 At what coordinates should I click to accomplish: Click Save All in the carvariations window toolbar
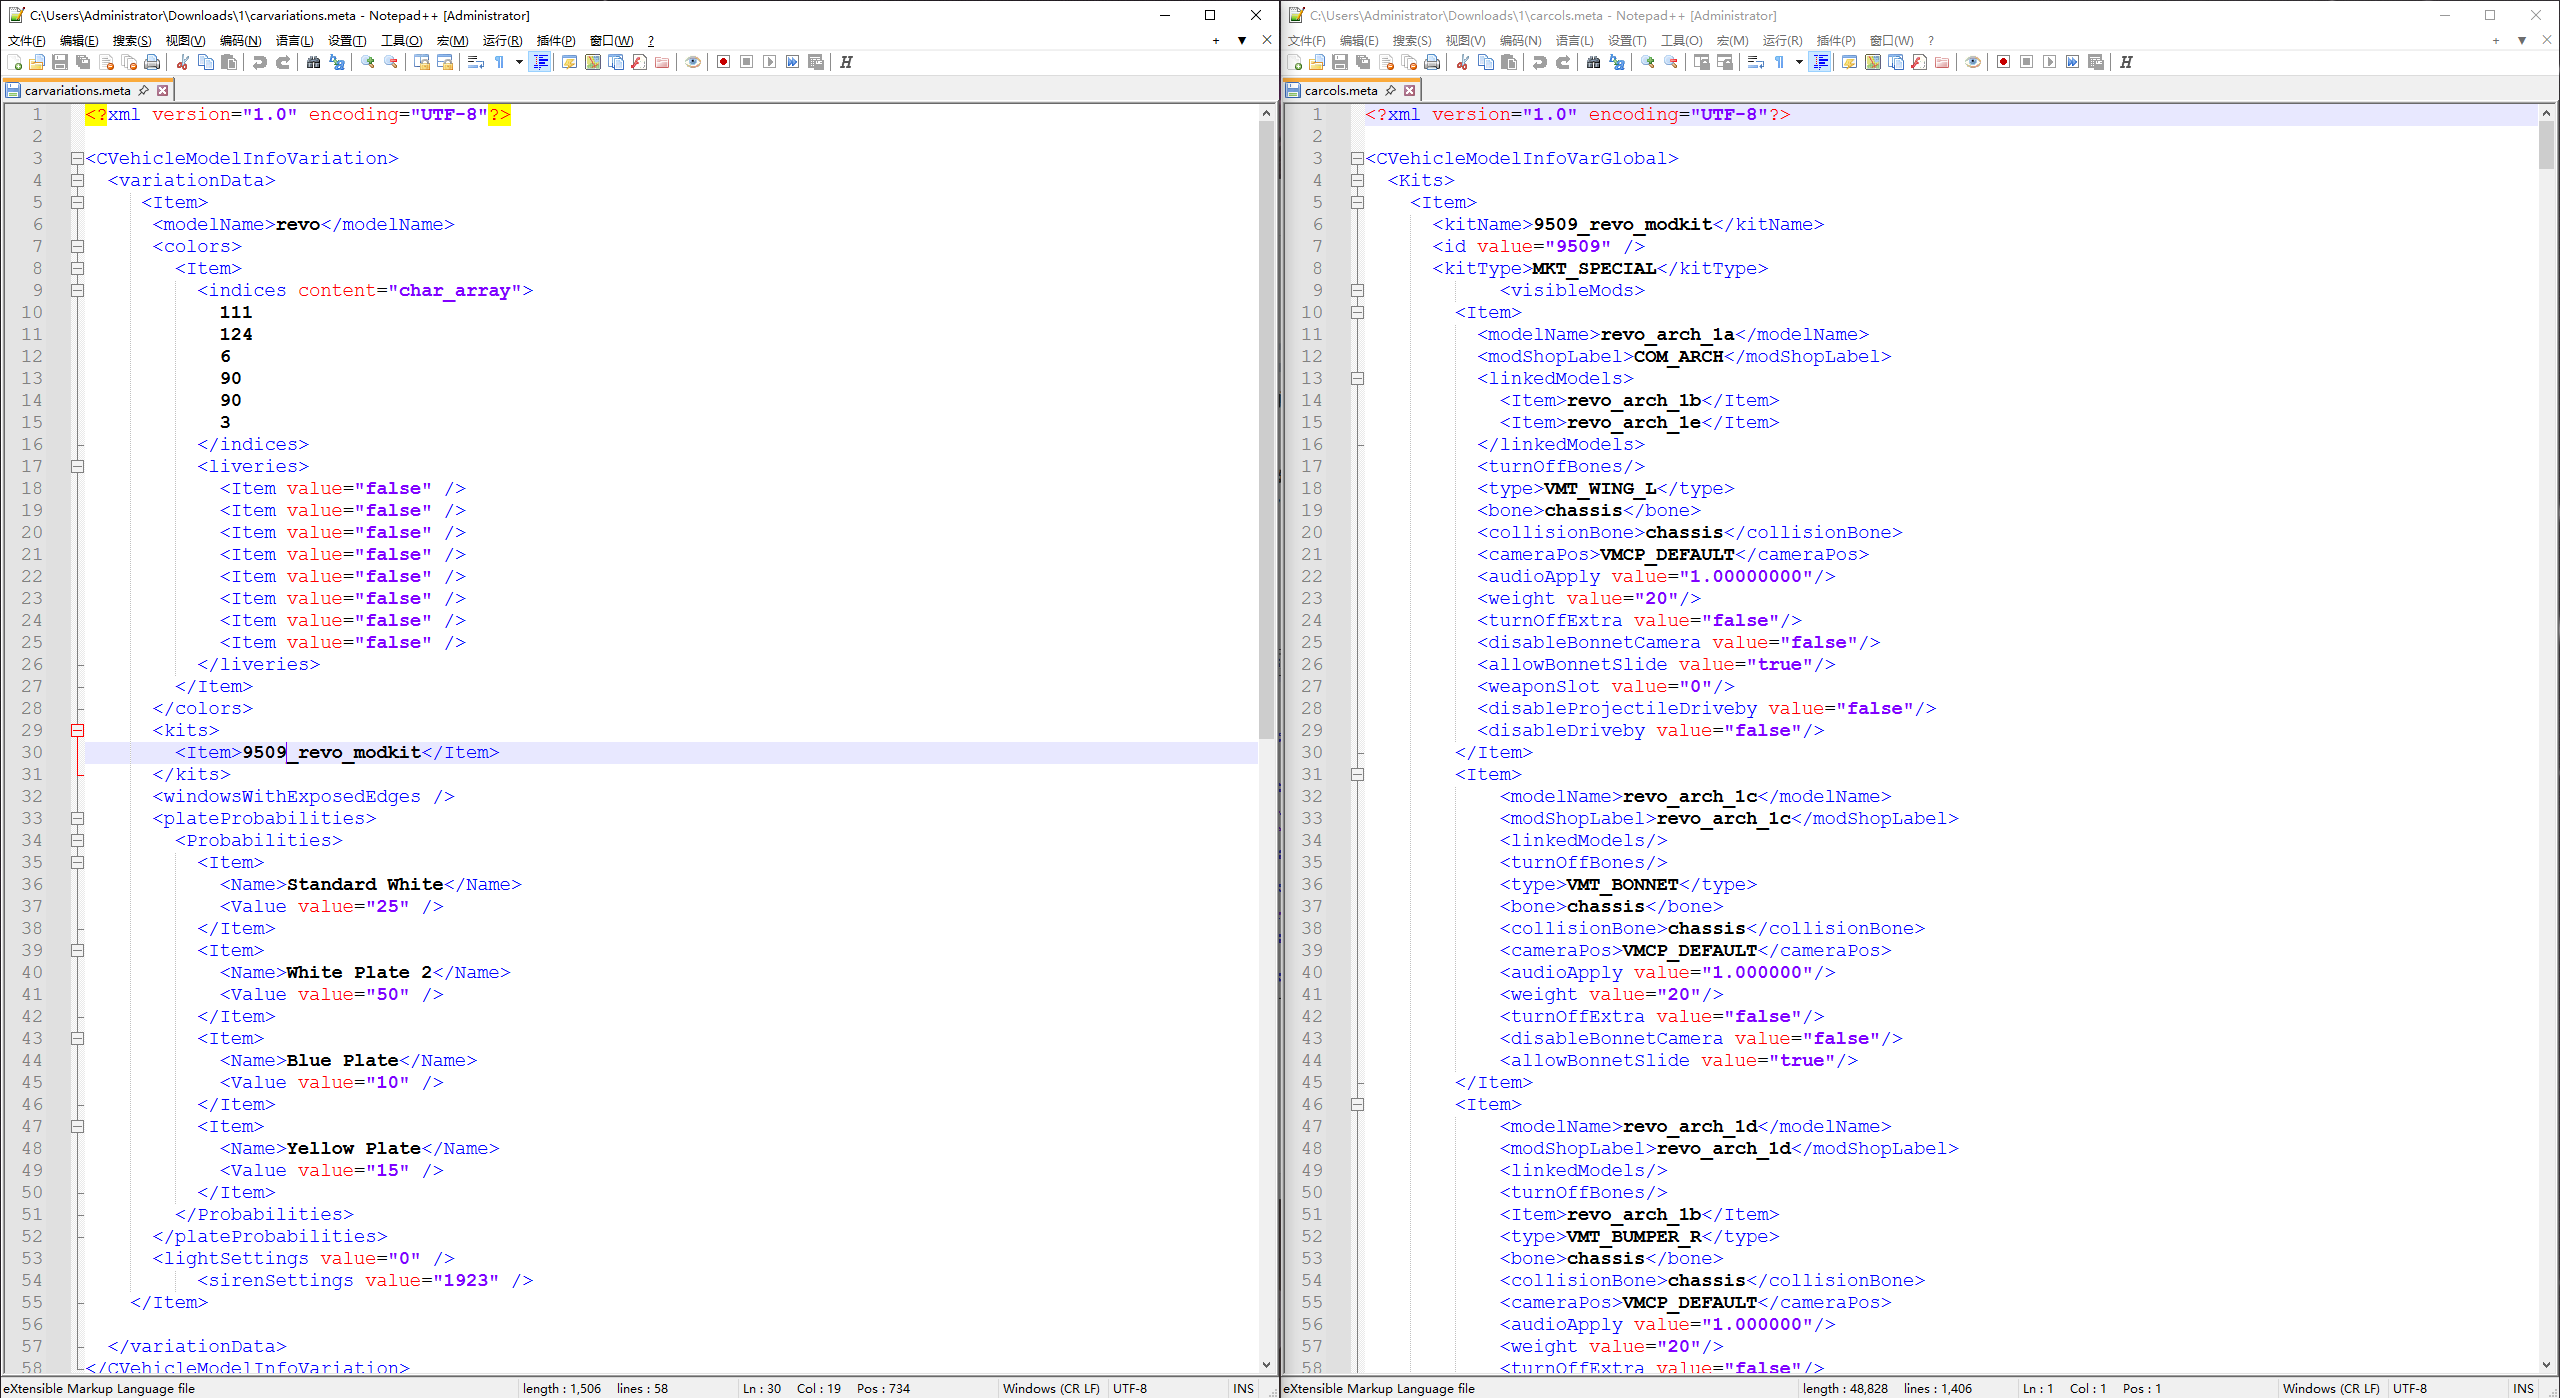[x=83, y=62]
